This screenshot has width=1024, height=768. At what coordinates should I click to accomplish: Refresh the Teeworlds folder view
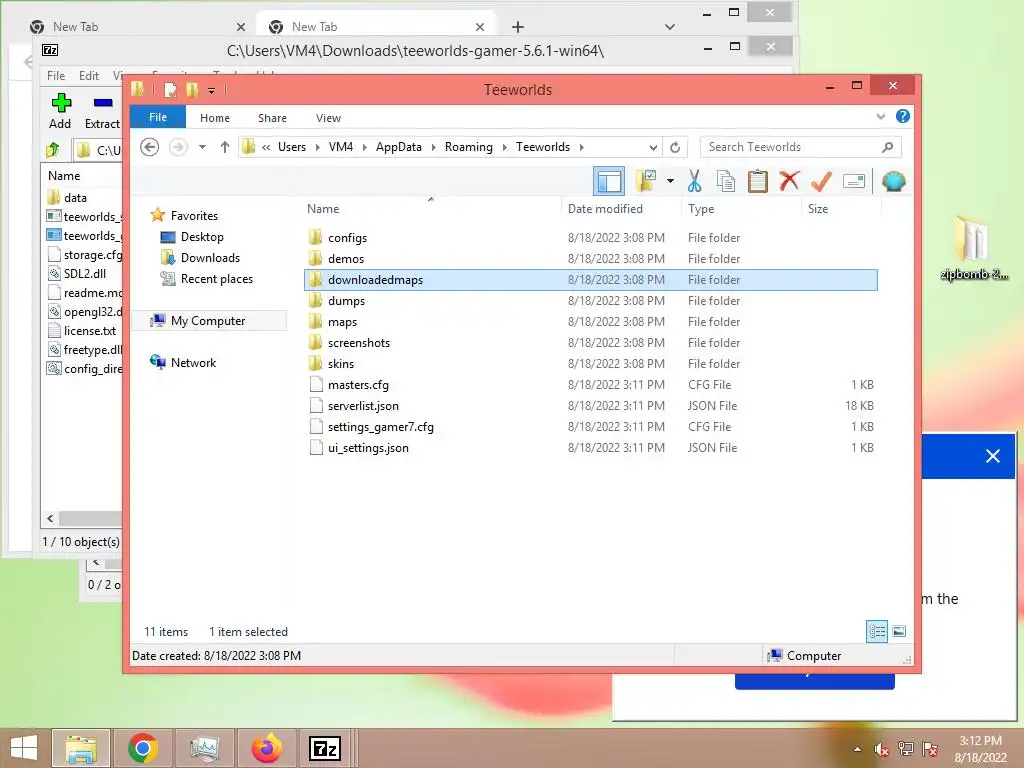coord(675,147)
